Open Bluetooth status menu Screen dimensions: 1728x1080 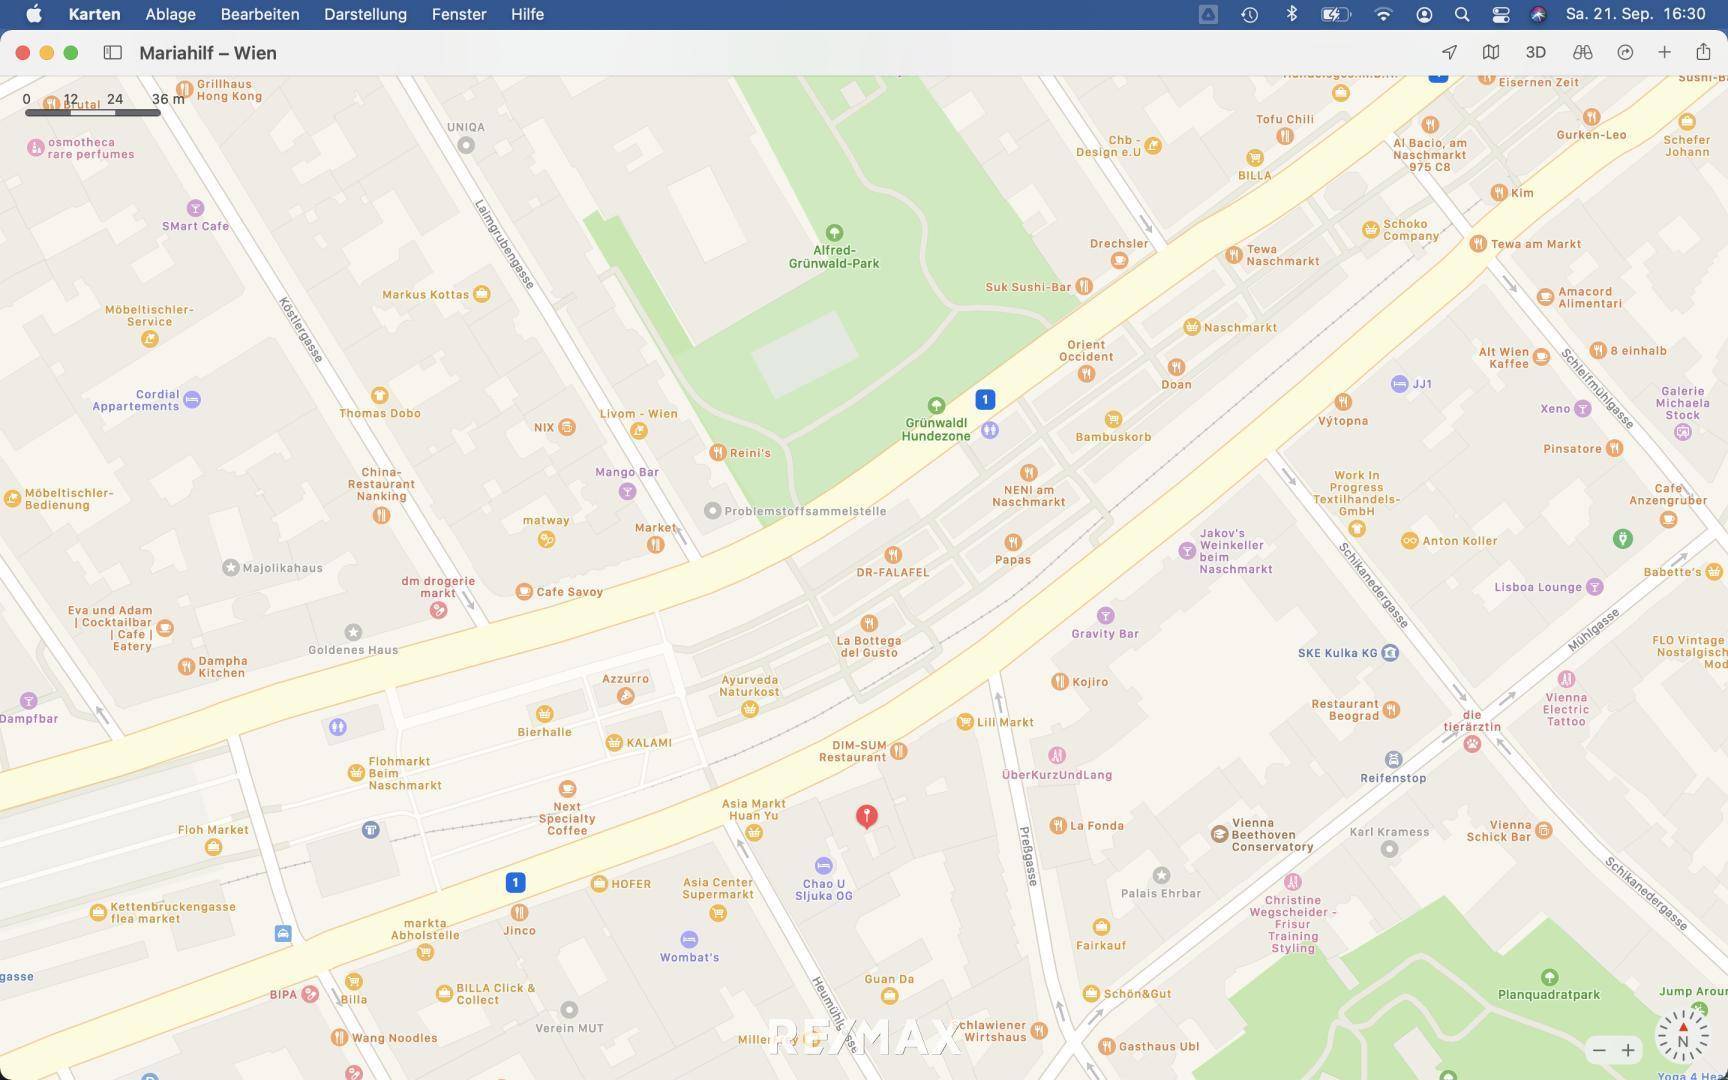1291,14
